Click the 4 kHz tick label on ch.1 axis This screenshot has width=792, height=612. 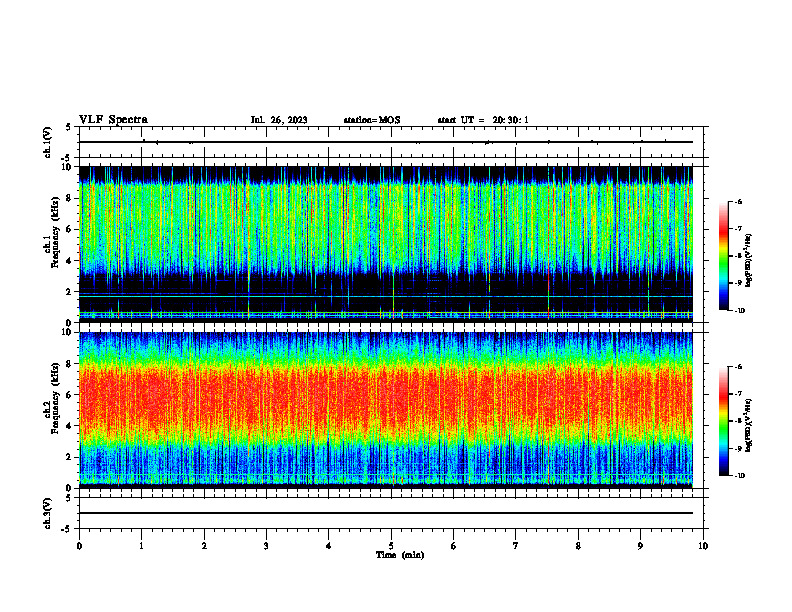(x=70, y=261)
